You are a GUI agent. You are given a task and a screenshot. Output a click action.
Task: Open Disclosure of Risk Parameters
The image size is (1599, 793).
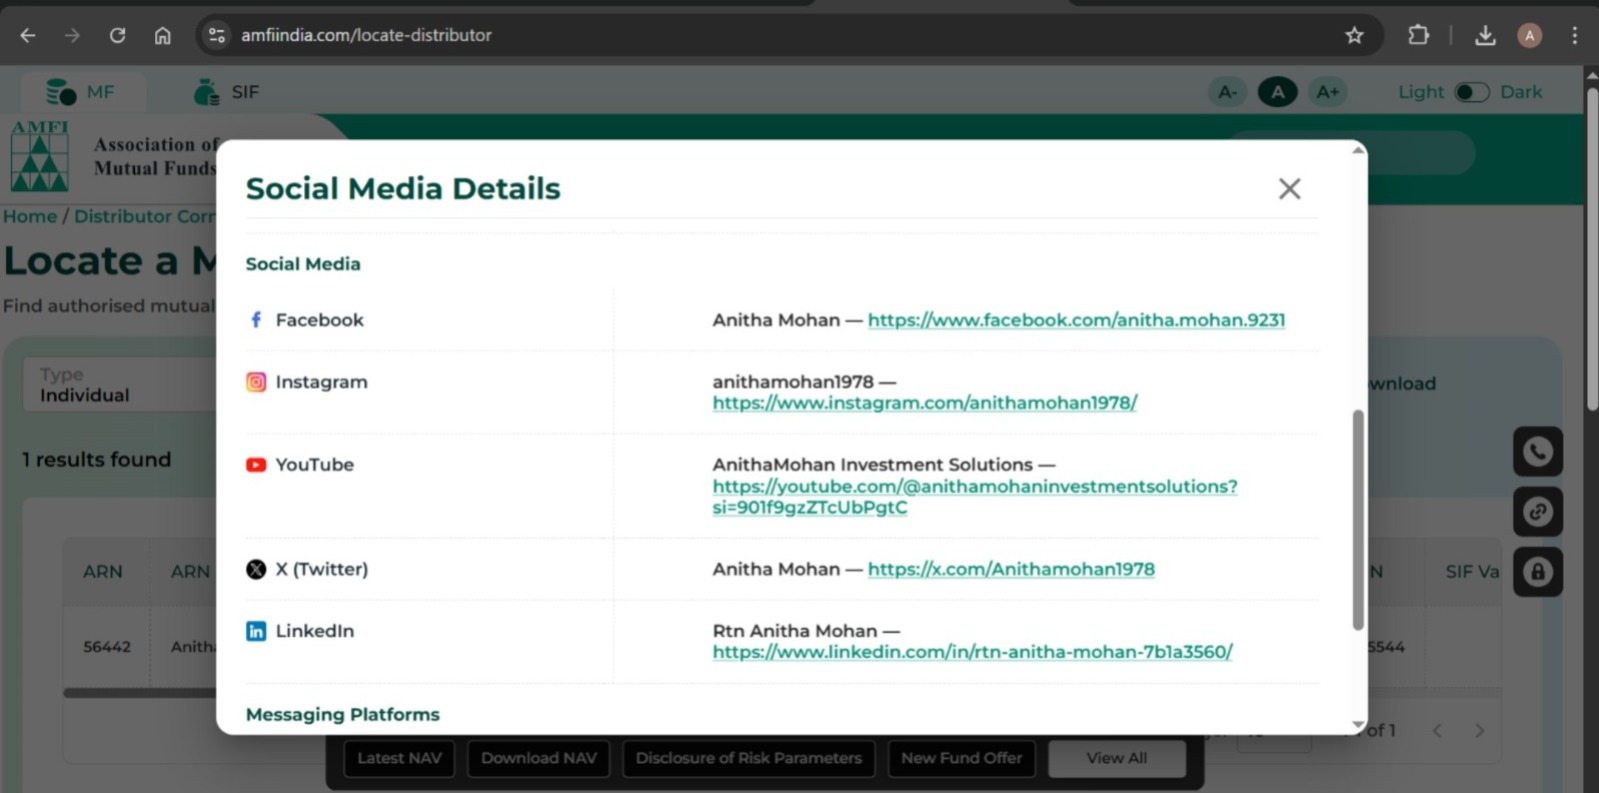pos(748,758)
